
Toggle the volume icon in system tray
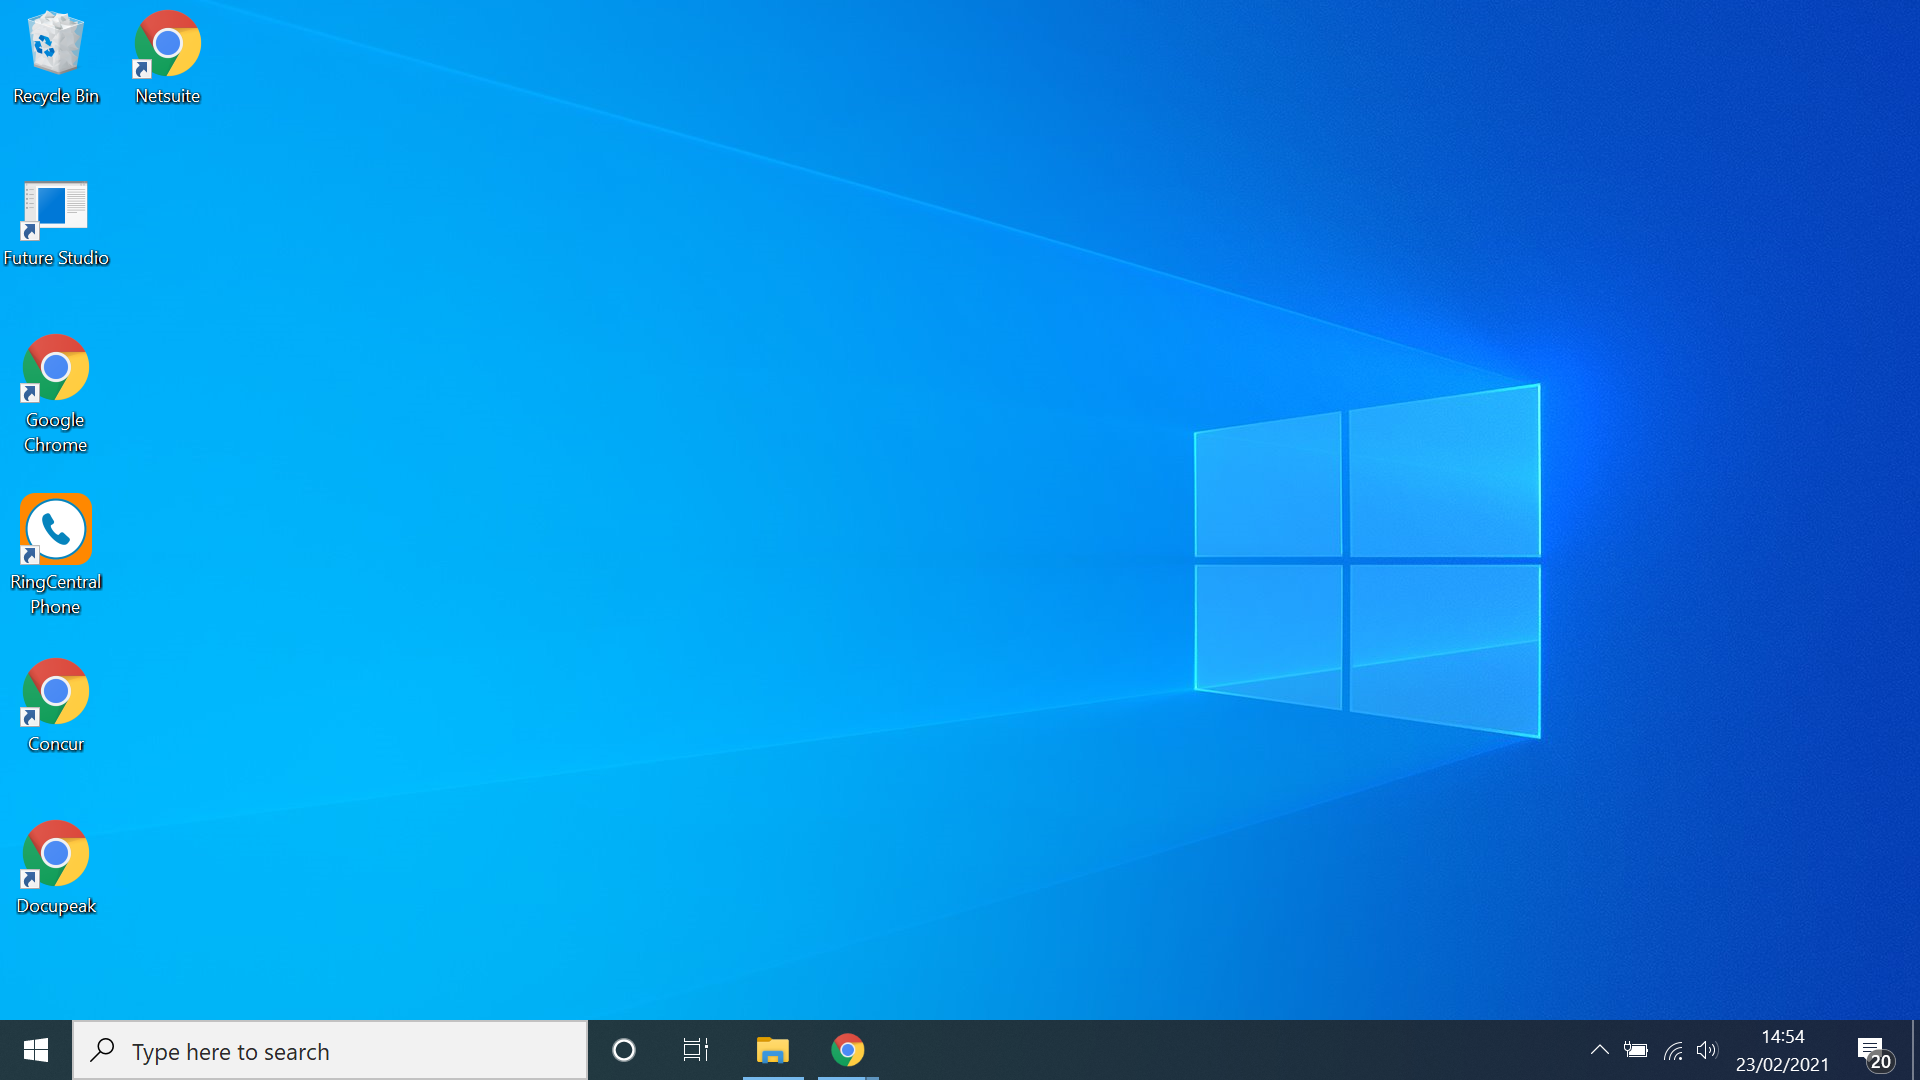coord(1708,1050)
